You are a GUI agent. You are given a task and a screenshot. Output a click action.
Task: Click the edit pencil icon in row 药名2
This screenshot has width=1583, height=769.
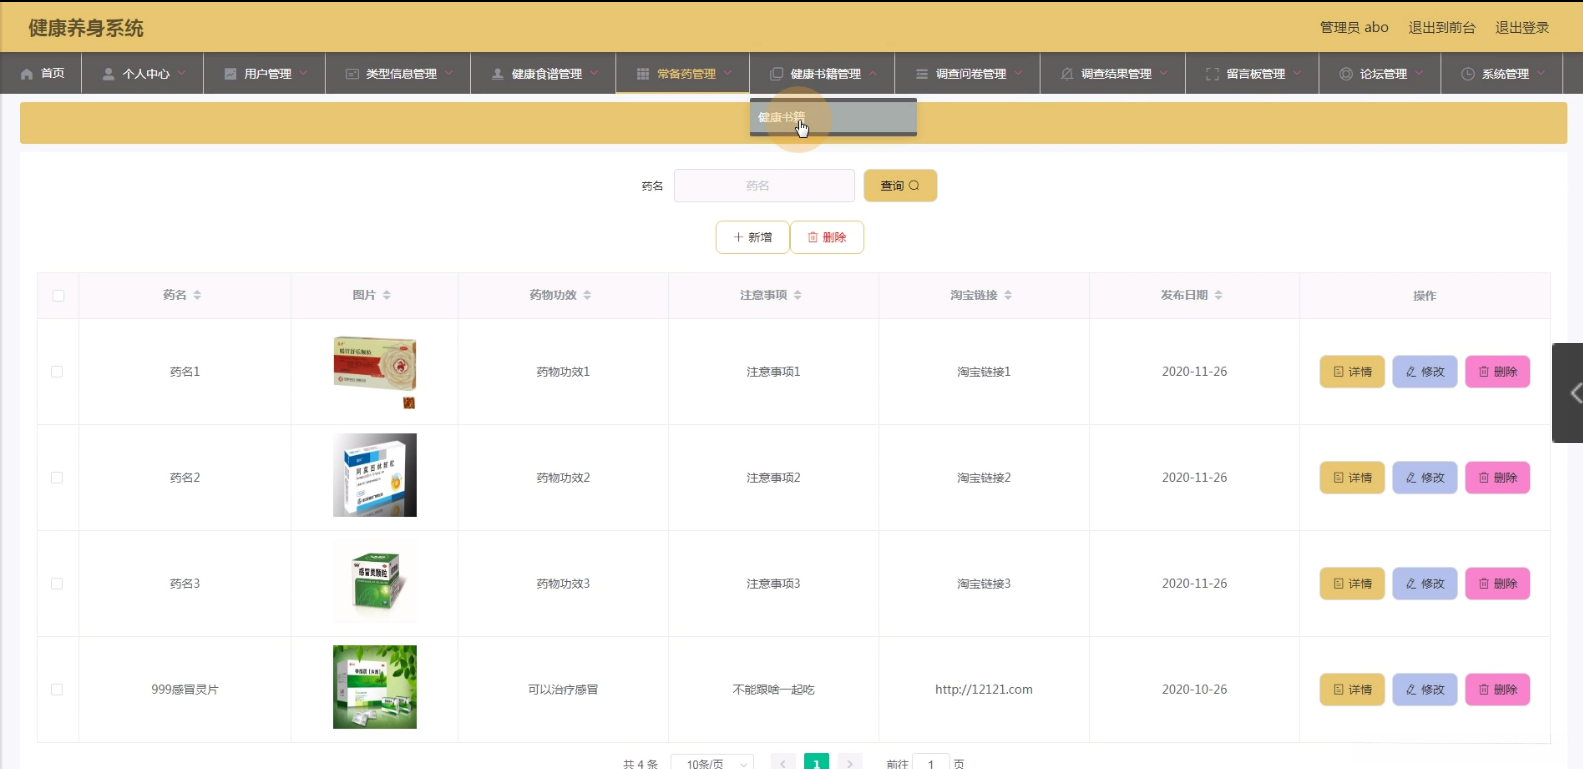coord(1411,478)
